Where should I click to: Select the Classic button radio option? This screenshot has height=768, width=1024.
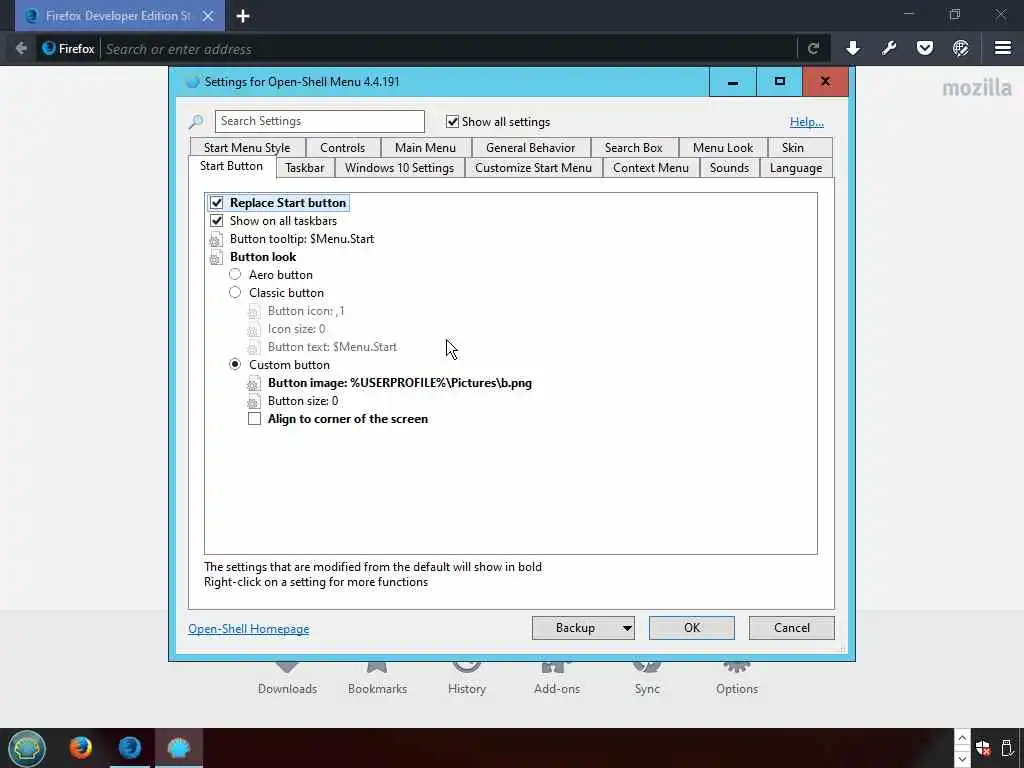(x=235, y=293)
